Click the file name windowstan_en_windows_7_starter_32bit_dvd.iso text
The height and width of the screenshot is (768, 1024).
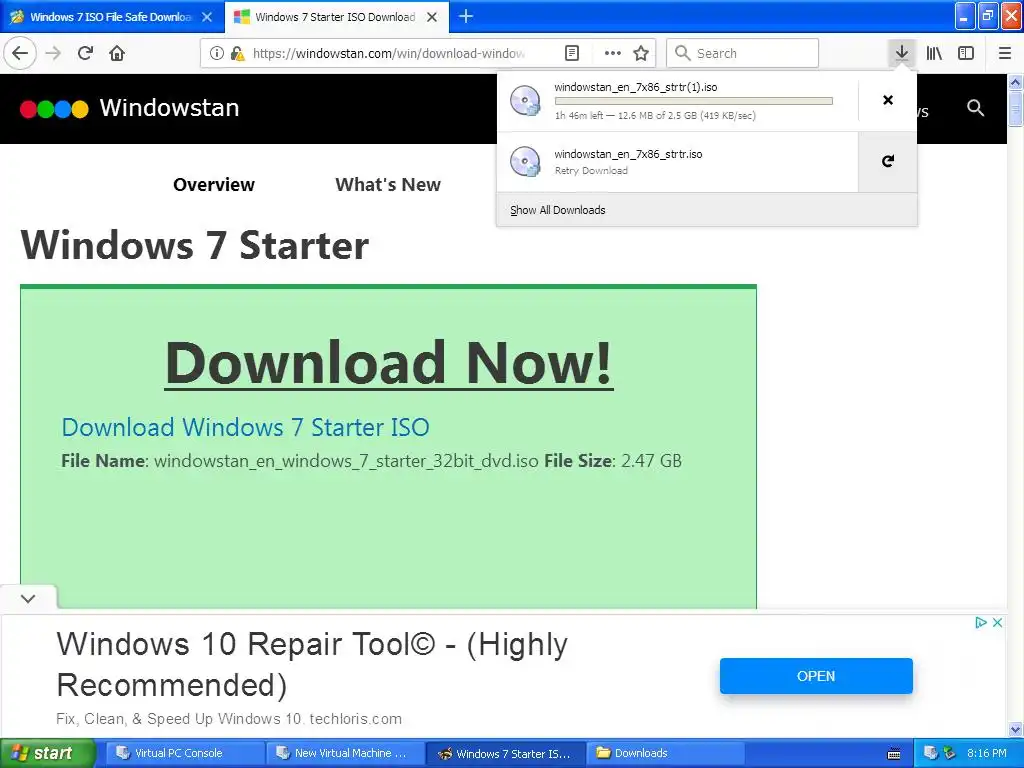click(346, 461)
